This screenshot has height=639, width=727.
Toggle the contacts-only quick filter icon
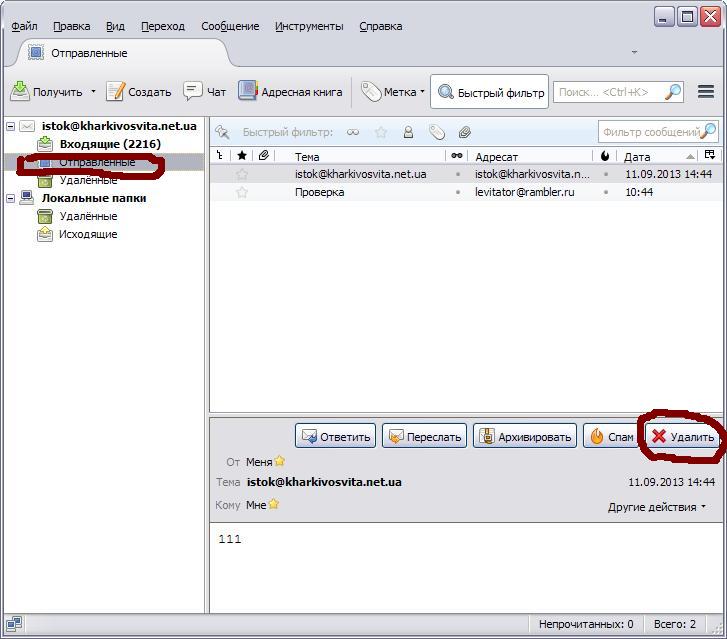[408, 133]
